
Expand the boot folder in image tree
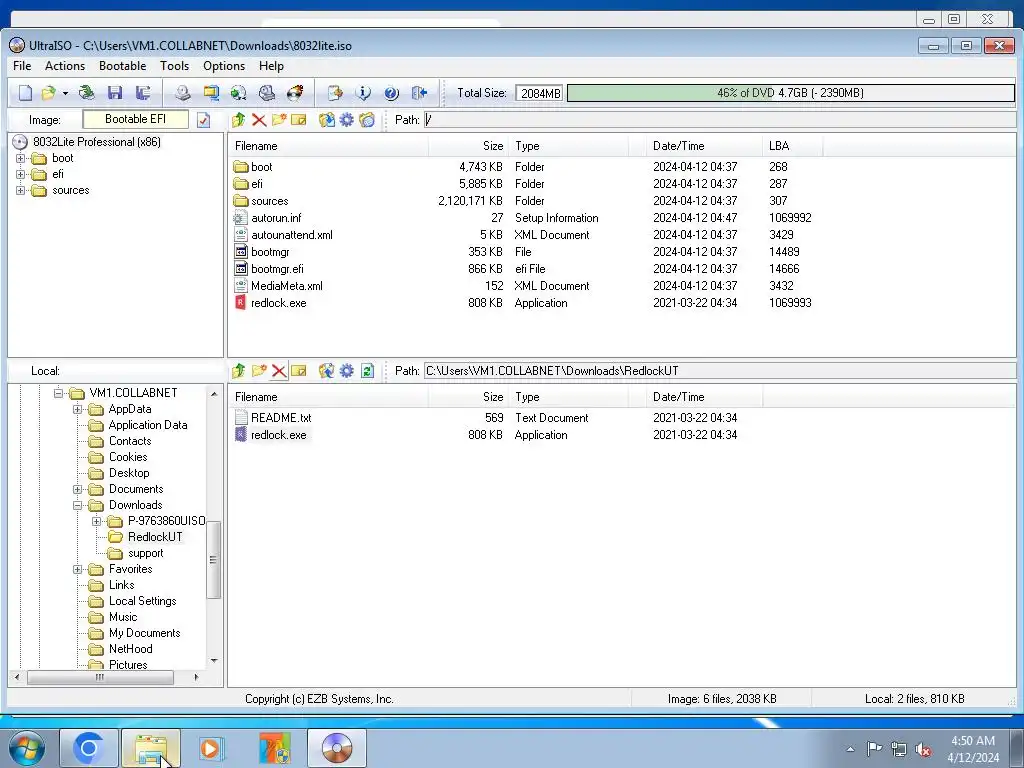(20, 158)
